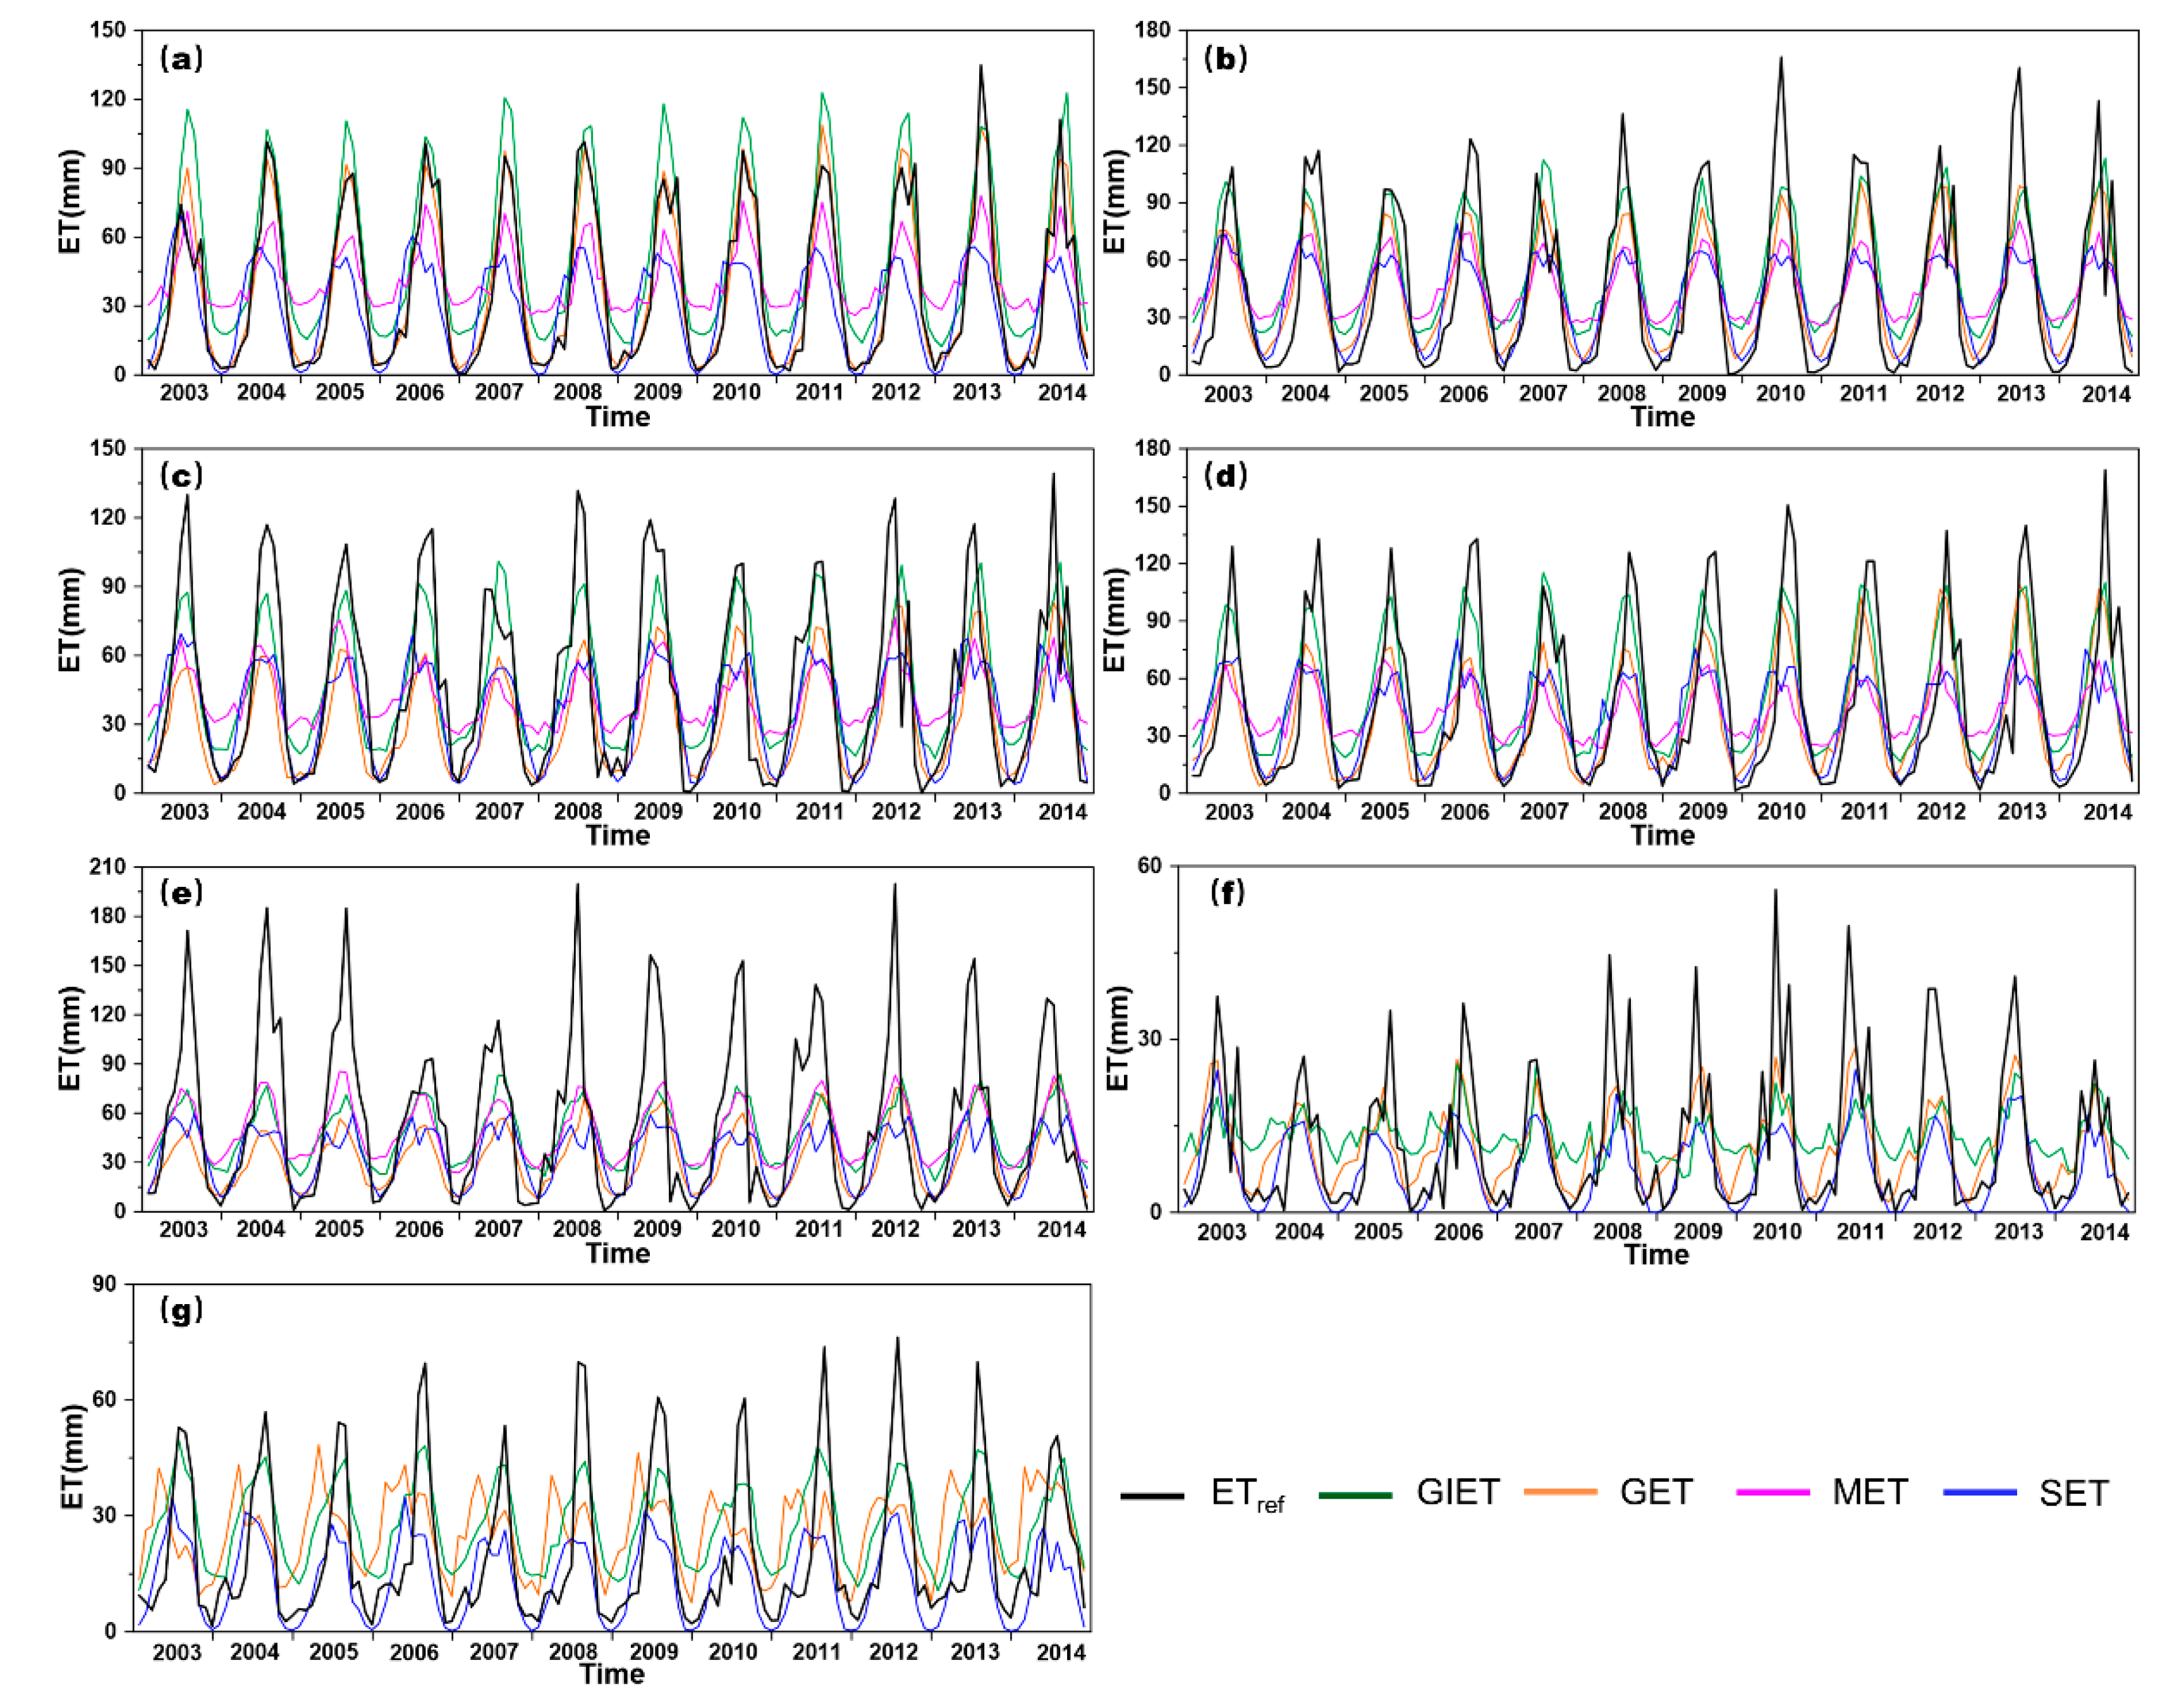Click panel label (e)
2160x1708 pixels.
(181, 892)
